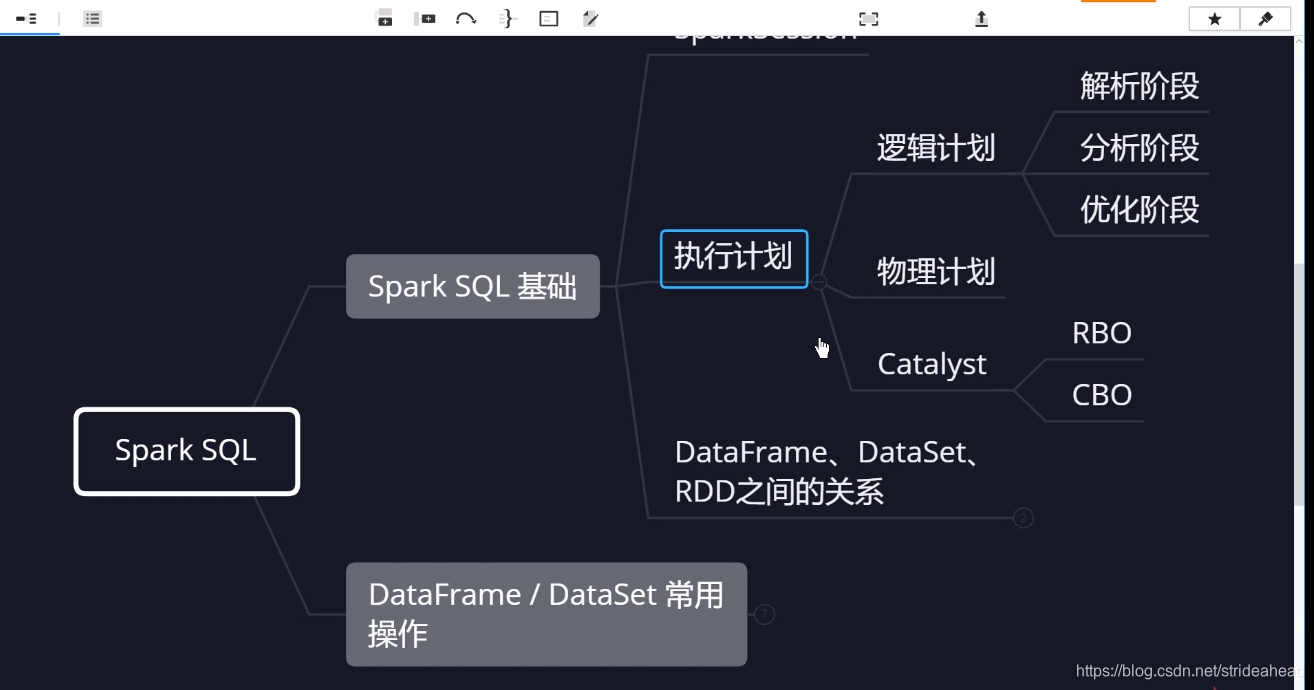The height and width of the screenshot is (690, 1314).
Task: Select the CBO node
Action: click(x=1102, y=395)
